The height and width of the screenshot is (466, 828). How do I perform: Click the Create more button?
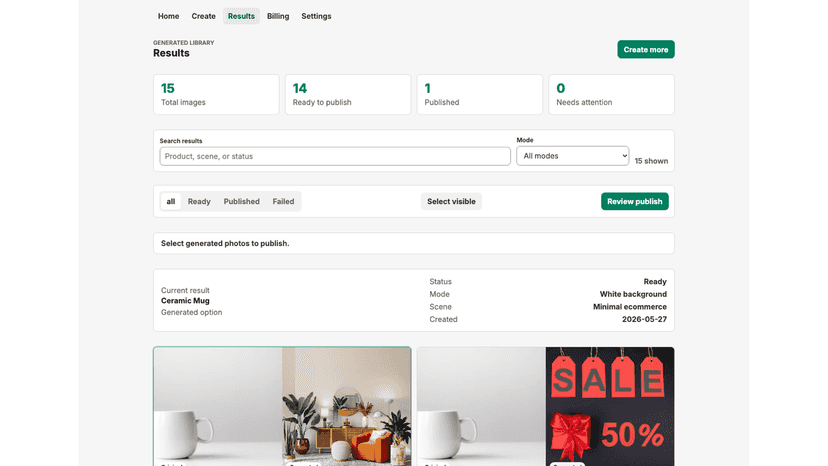pyautogui.click(x=646, y=50)
